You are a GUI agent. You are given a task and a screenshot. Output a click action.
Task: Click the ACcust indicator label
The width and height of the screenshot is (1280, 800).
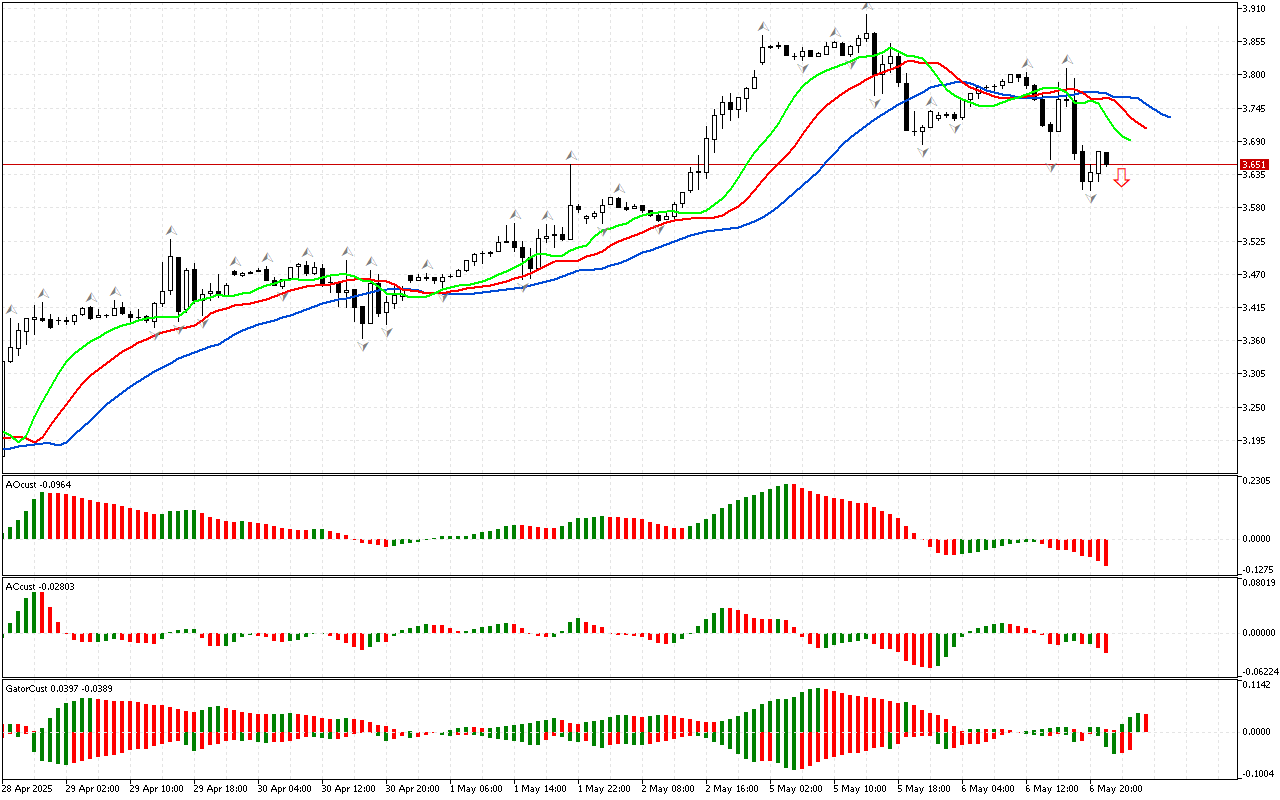click(x=35, y=586)
